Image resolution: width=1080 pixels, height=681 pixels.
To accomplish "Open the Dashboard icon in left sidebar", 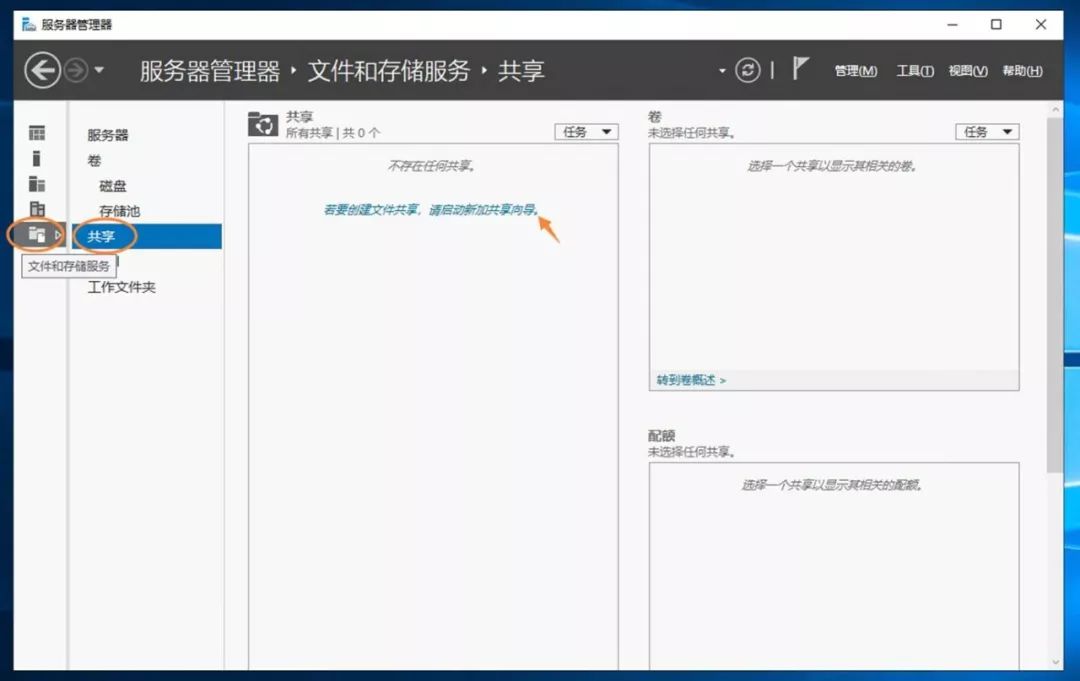I will [x=37, y=132].
